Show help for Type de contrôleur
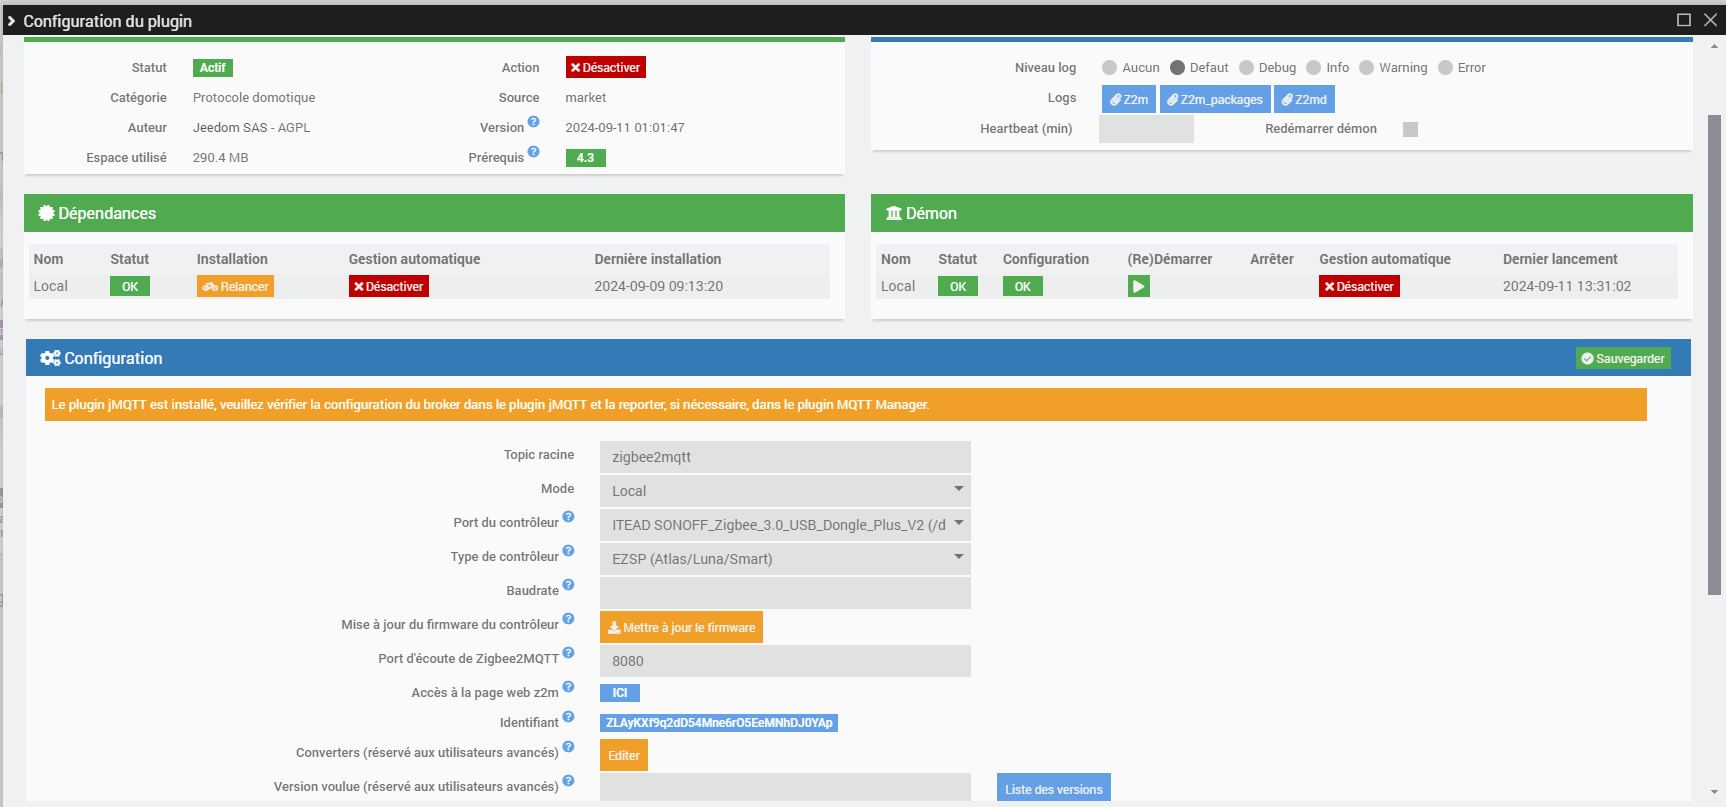The width and height of the screenshot is (1726, 807). coord(568,551)
